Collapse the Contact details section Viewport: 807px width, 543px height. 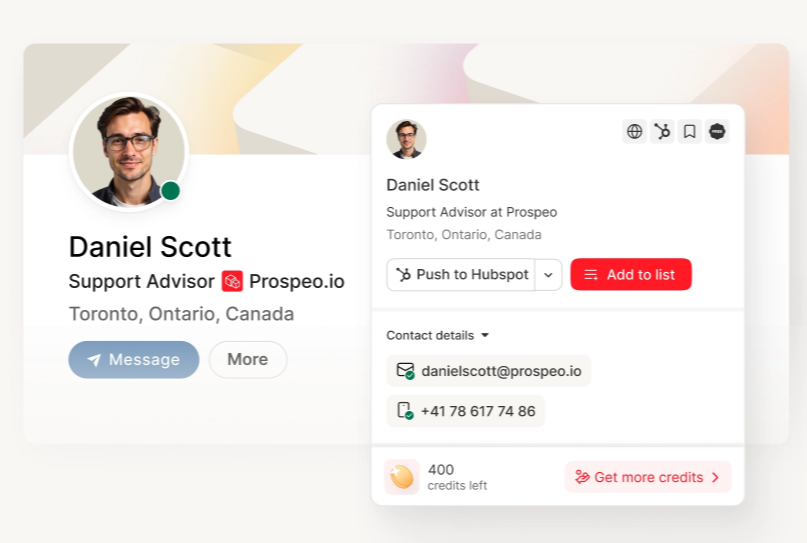pyautogui.click(x=437, y=336)
